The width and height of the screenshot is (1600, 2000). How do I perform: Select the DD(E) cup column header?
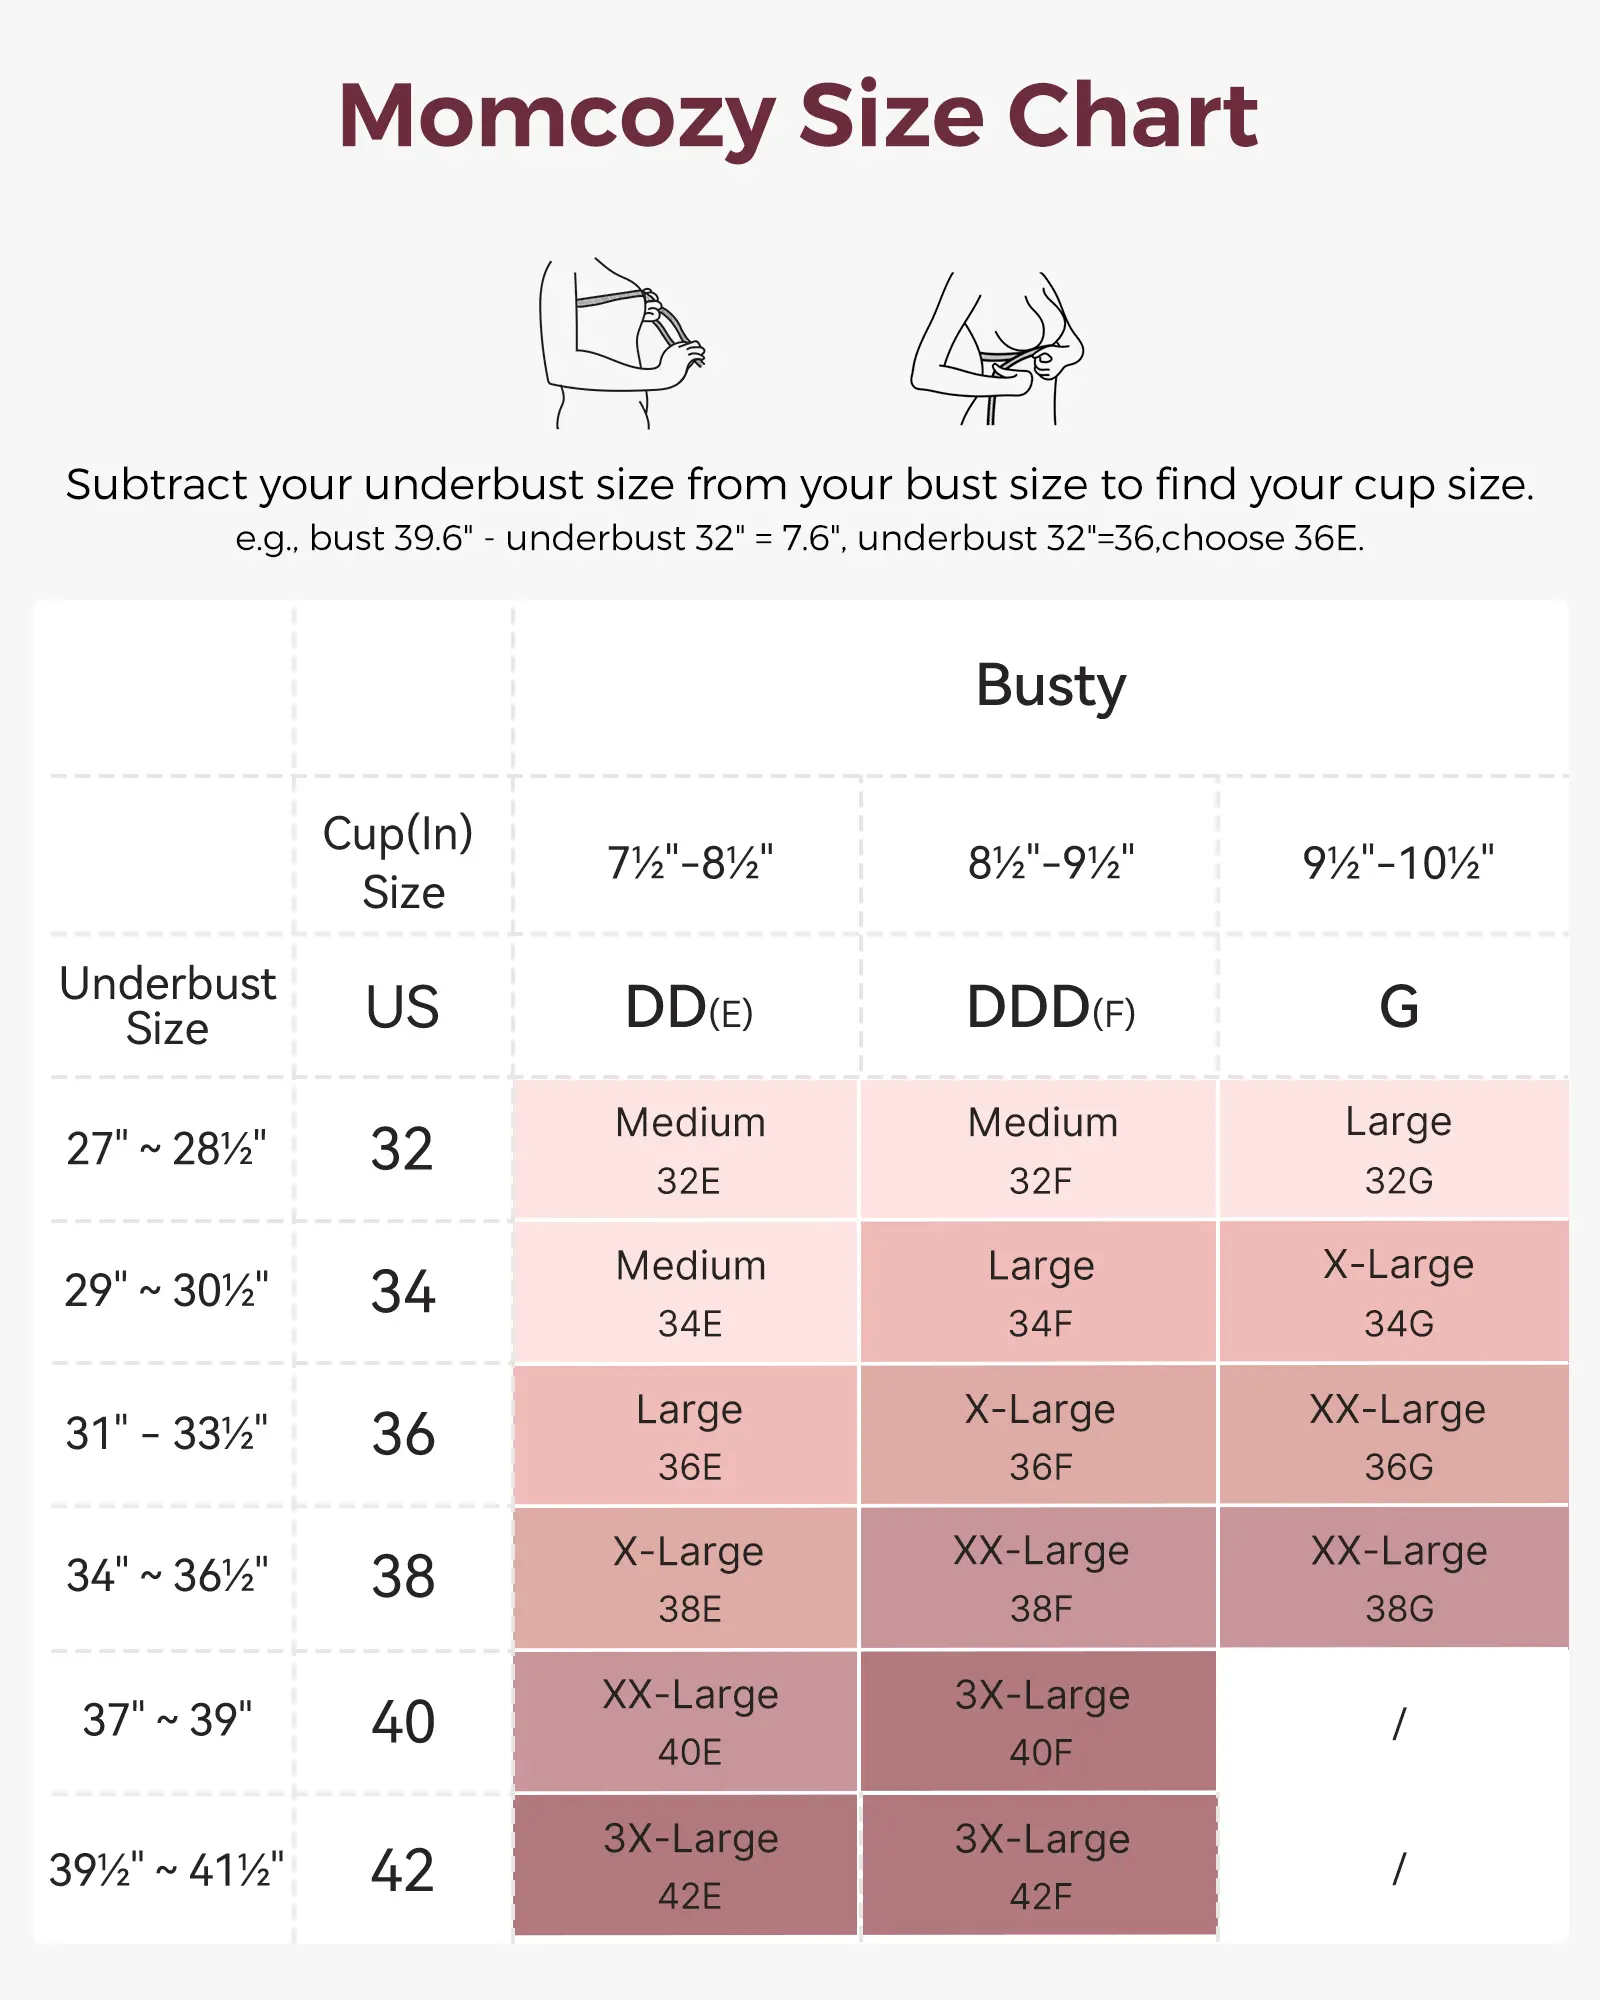(x=688, y=1007)
